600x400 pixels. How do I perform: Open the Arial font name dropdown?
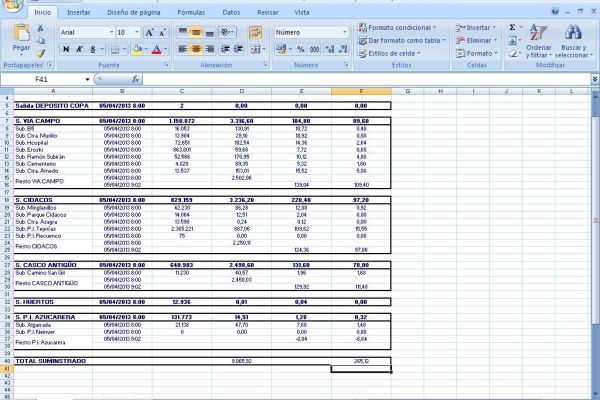pos(111,32)
